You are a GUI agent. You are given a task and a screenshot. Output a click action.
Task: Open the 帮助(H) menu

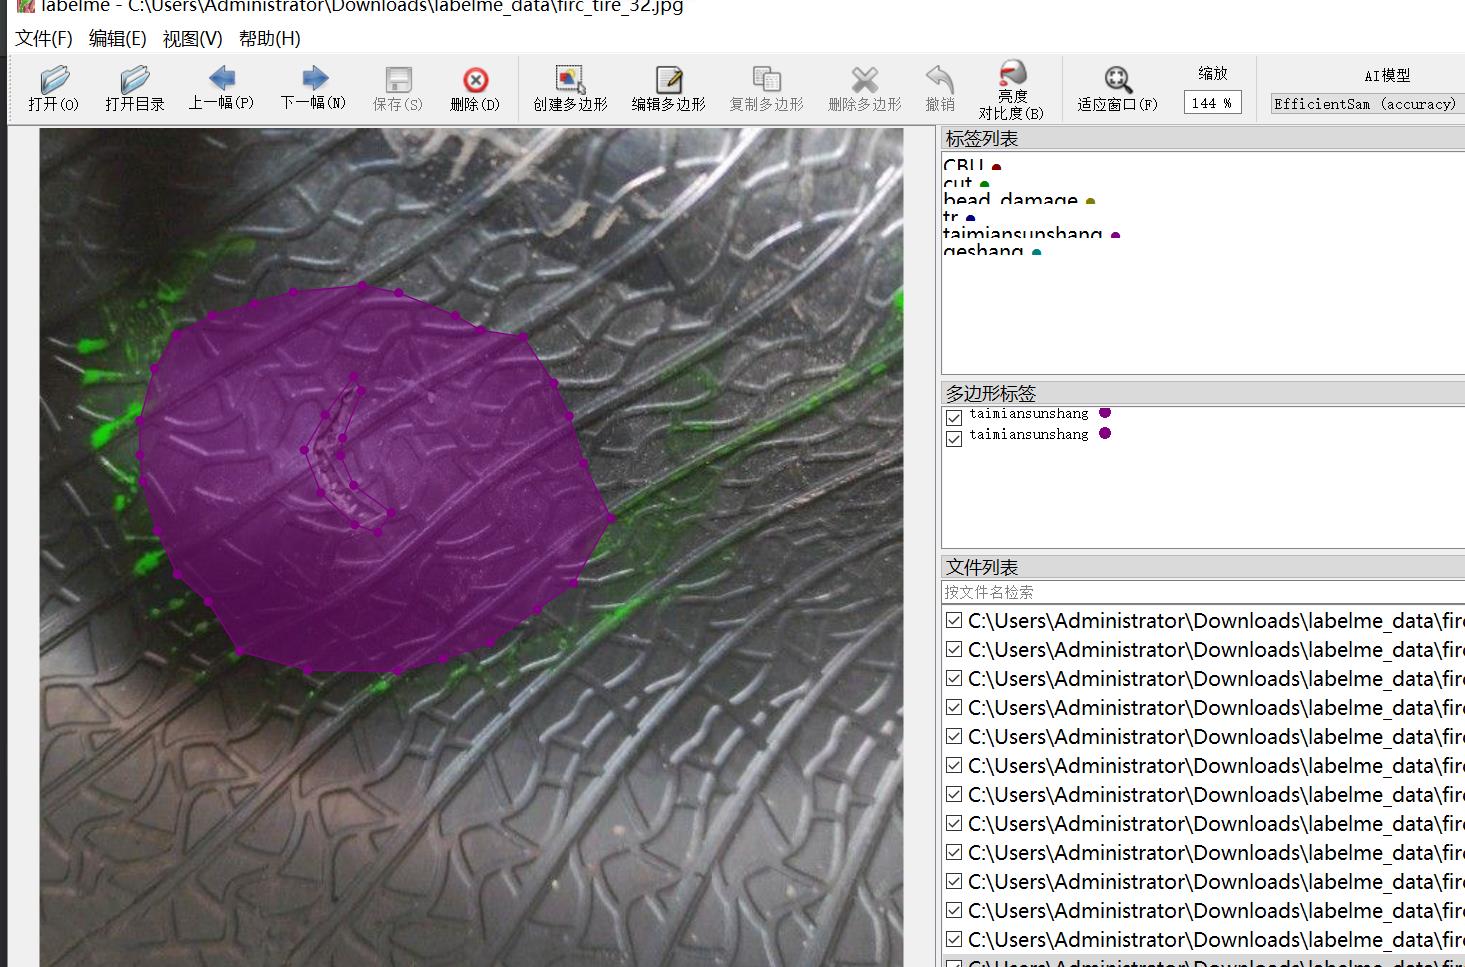pyautogui.click(x=269, y=39)
